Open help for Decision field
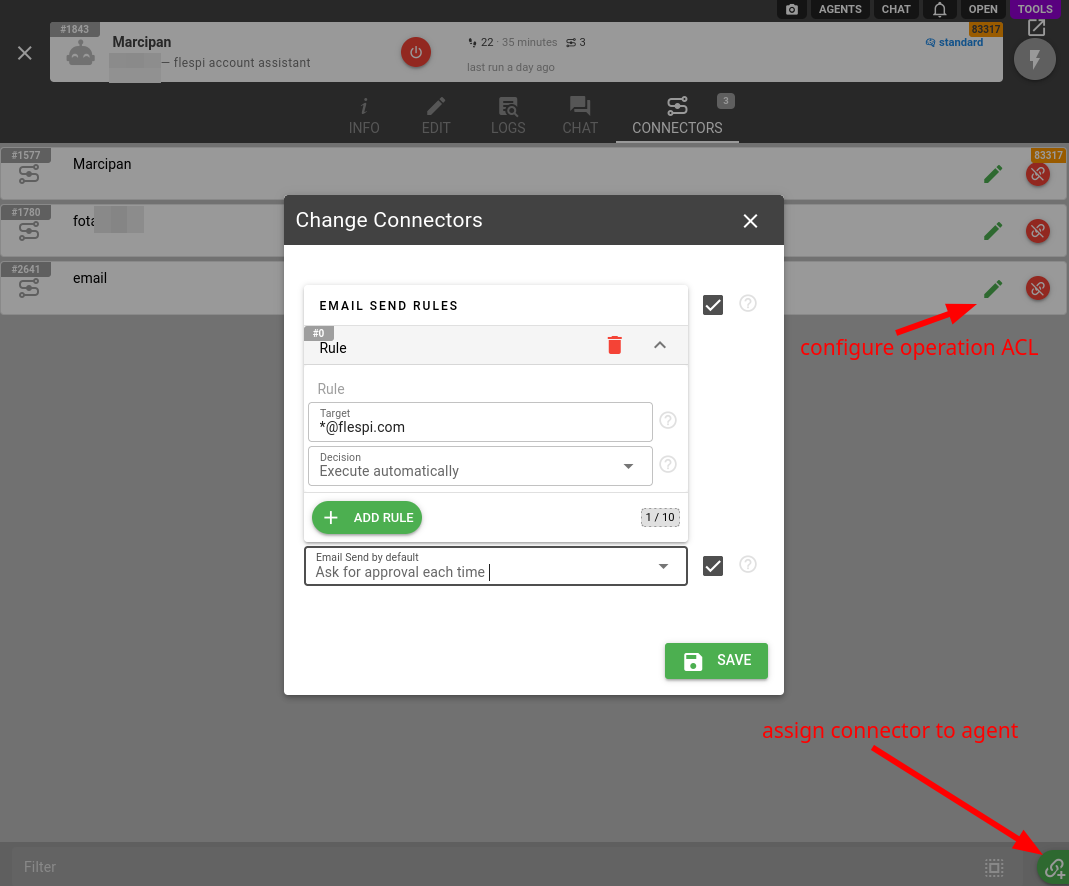Image resolution: width=1069 pixels, height=886 pixels. click(x=668, y=465)
